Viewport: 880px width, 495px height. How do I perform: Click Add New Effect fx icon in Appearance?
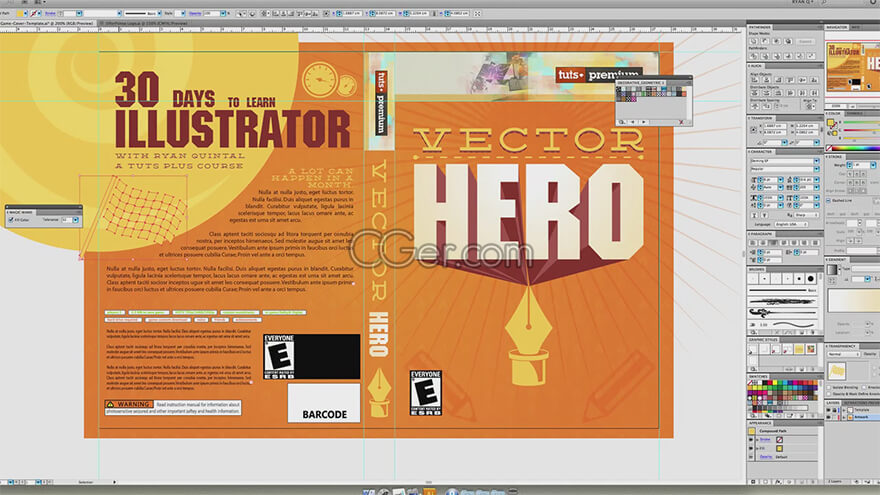tap(778, 482)
